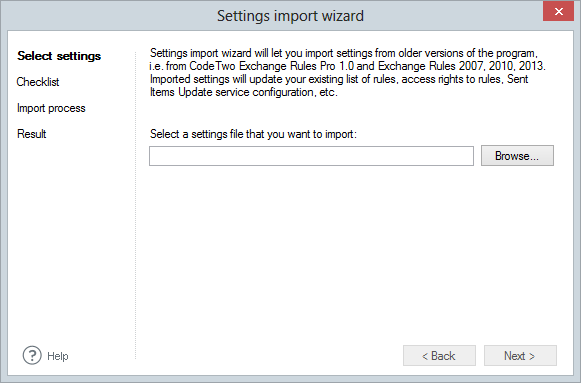
Task: Click the 'Settings import wizard' title bar
Action: click(x=290, y=16)
